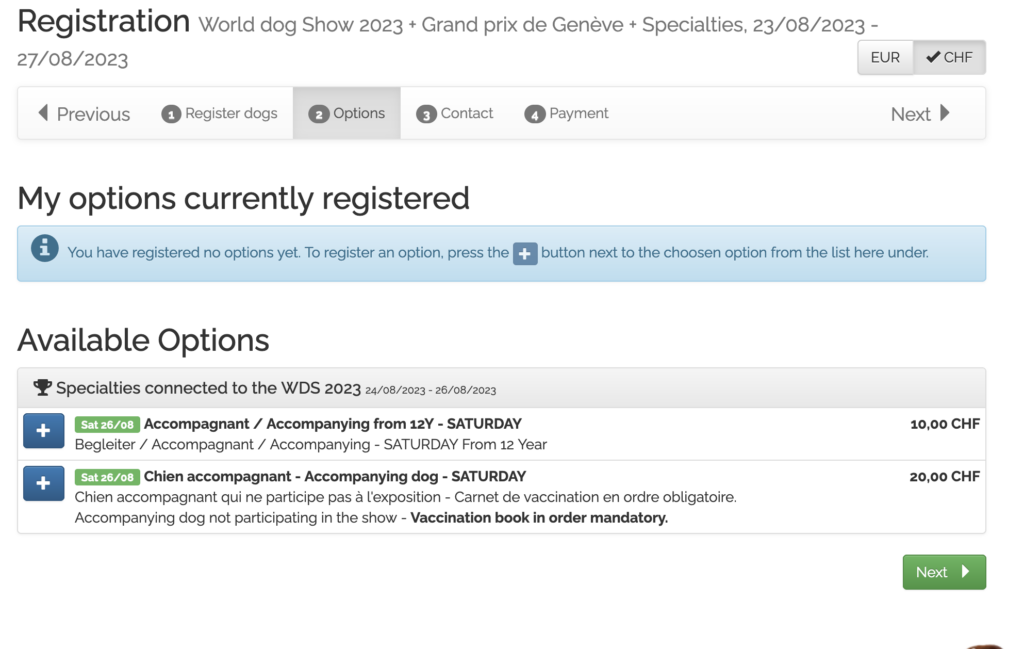Click the Specialties connected to WDS 2023 header
Screen dimensions: 1024x649
pos(208,388)
